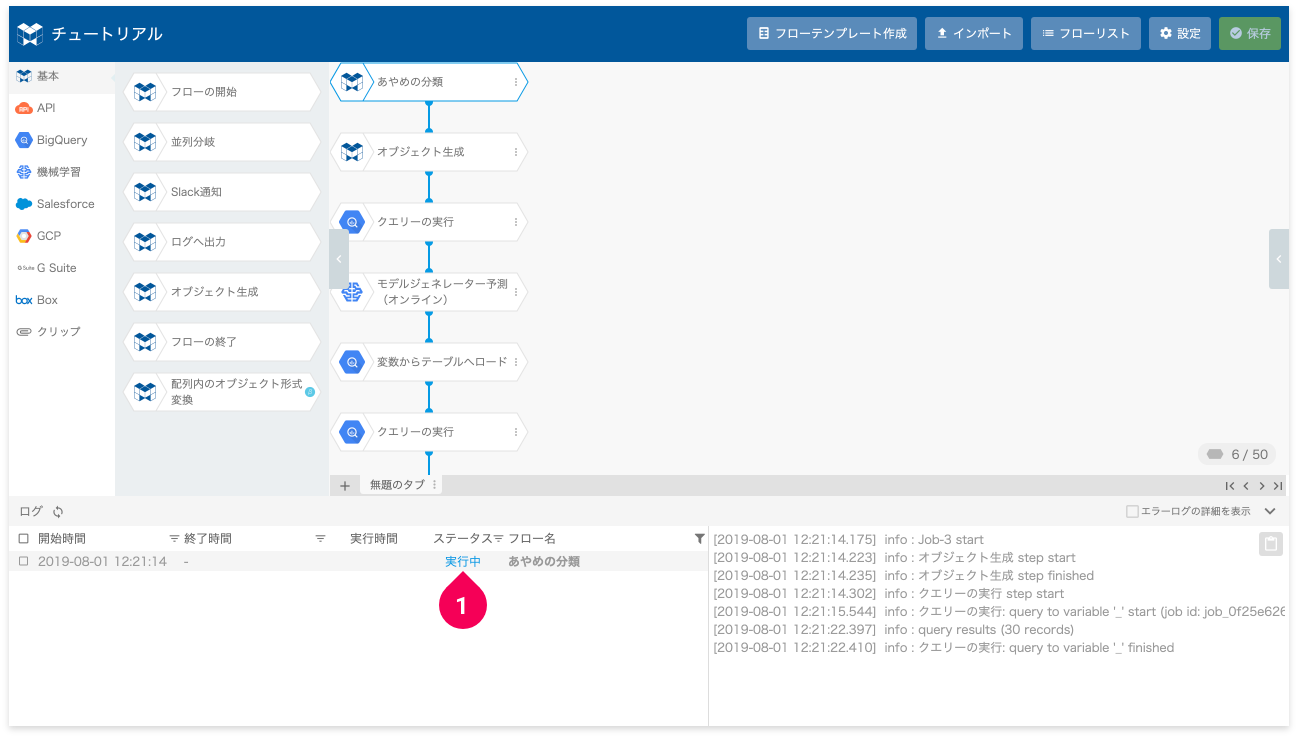The height and width of the screenshot is (738, 1298).
Task: Sort by 終了時間 column filter icon
Action: click(320, 539)
